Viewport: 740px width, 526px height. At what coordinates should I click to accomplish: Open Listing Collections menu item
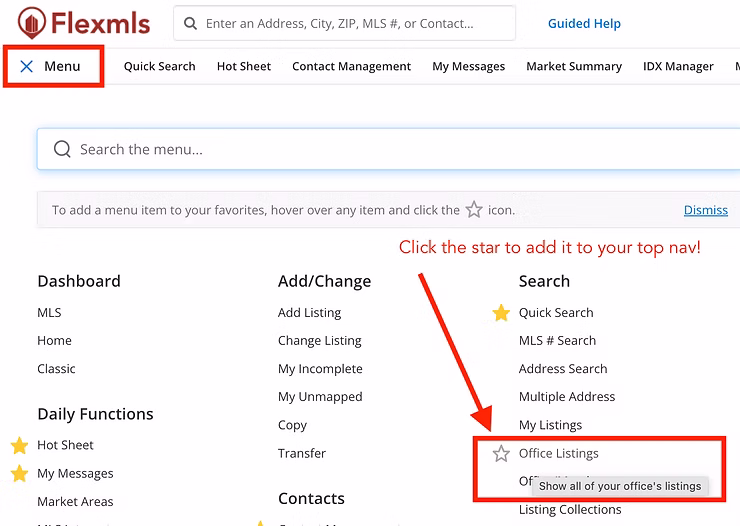click(569, 510)
